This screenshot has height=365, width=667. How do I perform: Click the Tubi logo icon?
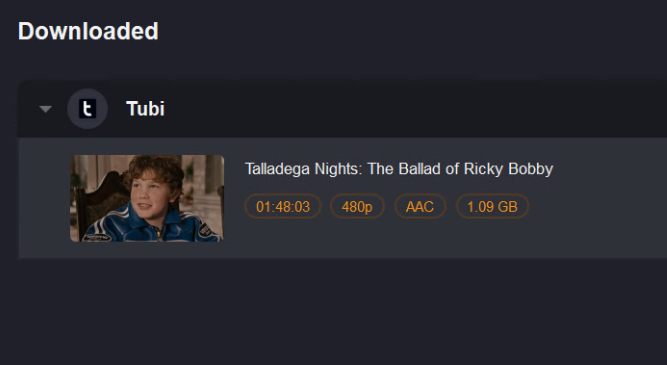tap(87, 109)
